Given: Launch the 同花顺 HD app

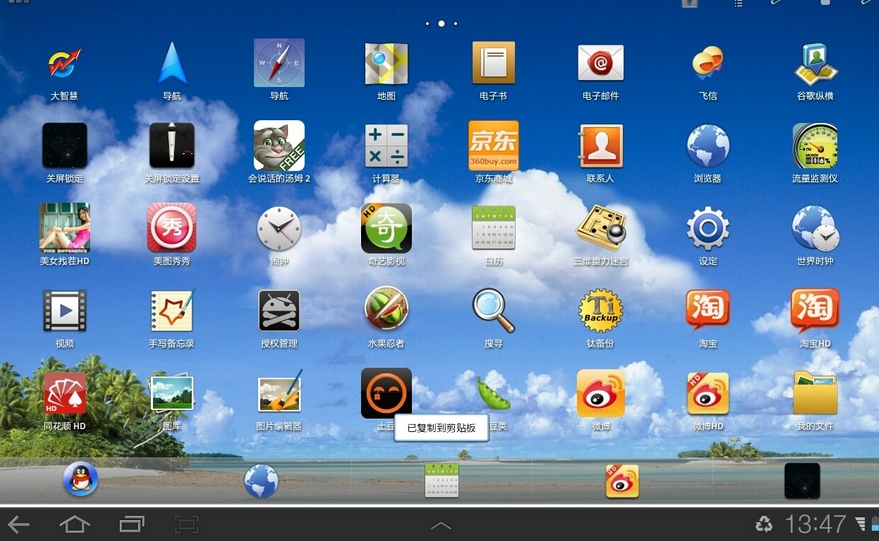Looking at the screenshot, I should [64, 393].
